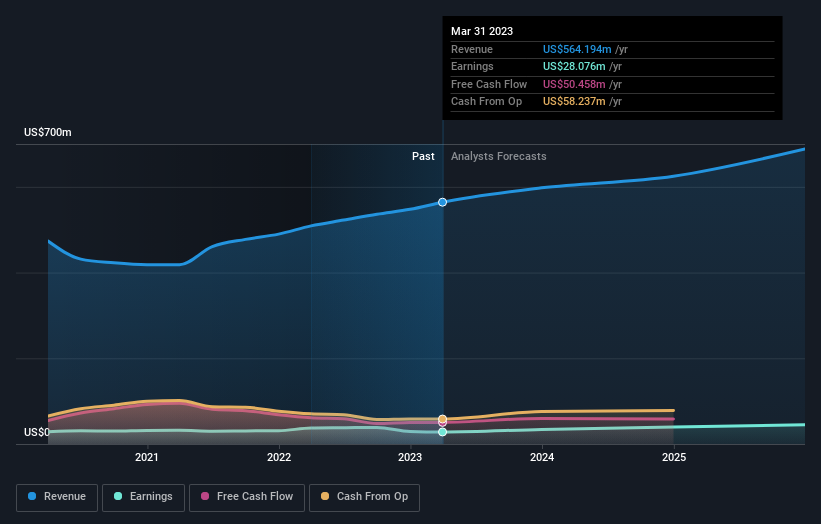Click the 2021 x-axis label
This screenshot has height=524, width=821.
tap(147, 458)
